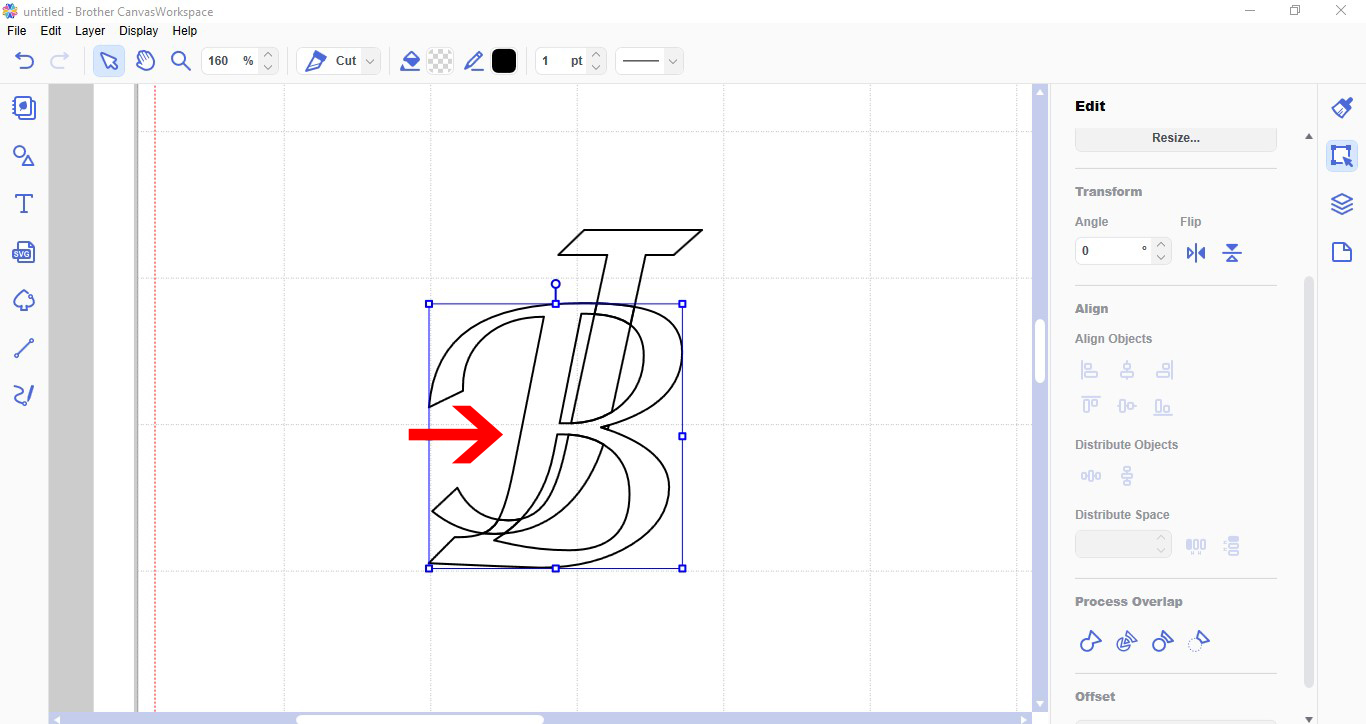Align objects to the left edge

[x=1090, y=370]
